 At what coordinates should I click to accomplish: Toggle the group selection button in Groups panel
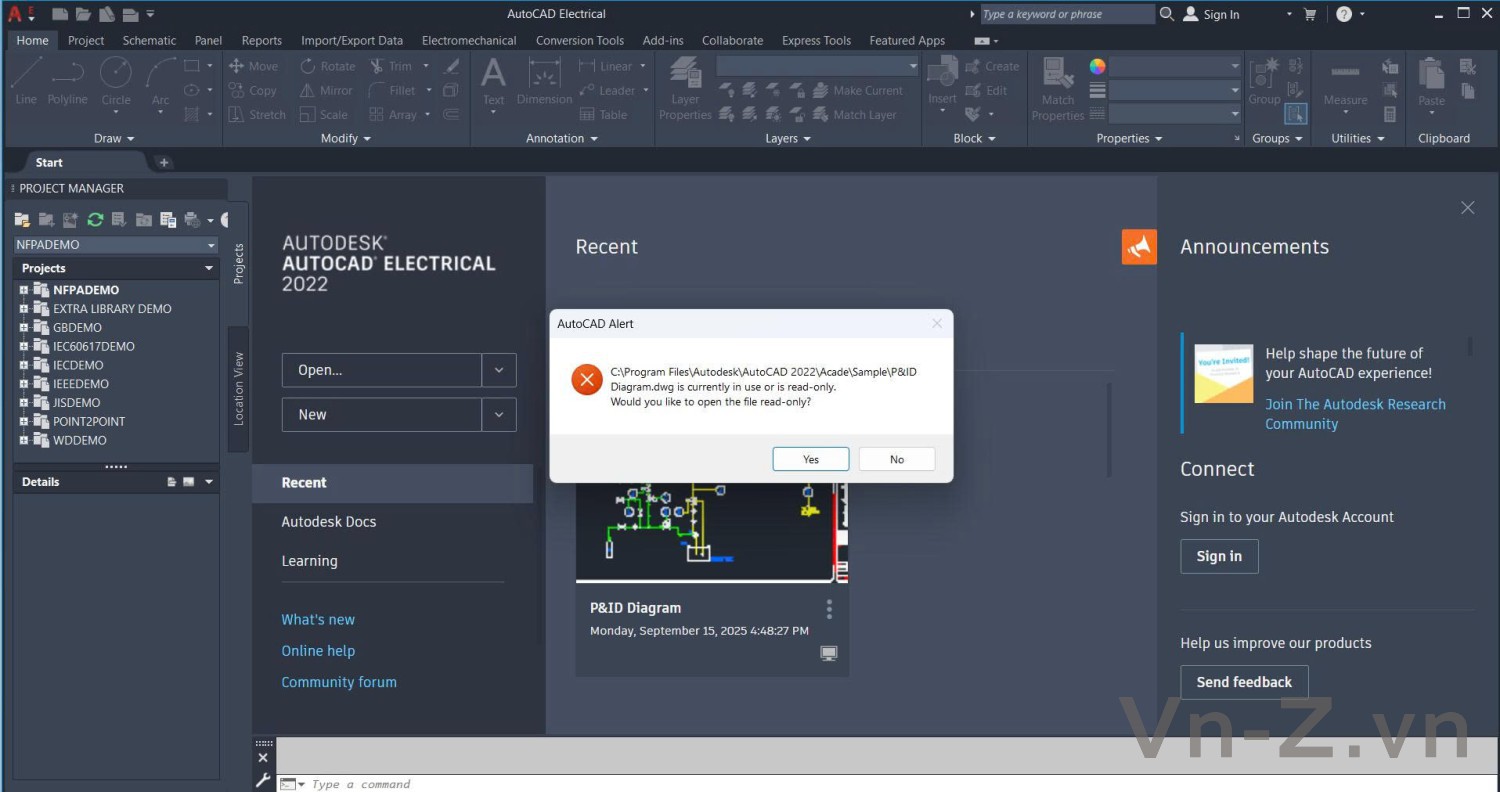point(1295,114)
